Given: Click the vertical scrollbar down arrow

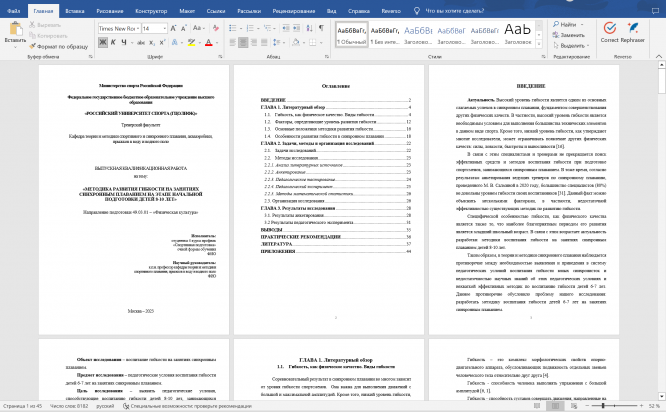Looking at the screenshot, I should tap(661, 396).
